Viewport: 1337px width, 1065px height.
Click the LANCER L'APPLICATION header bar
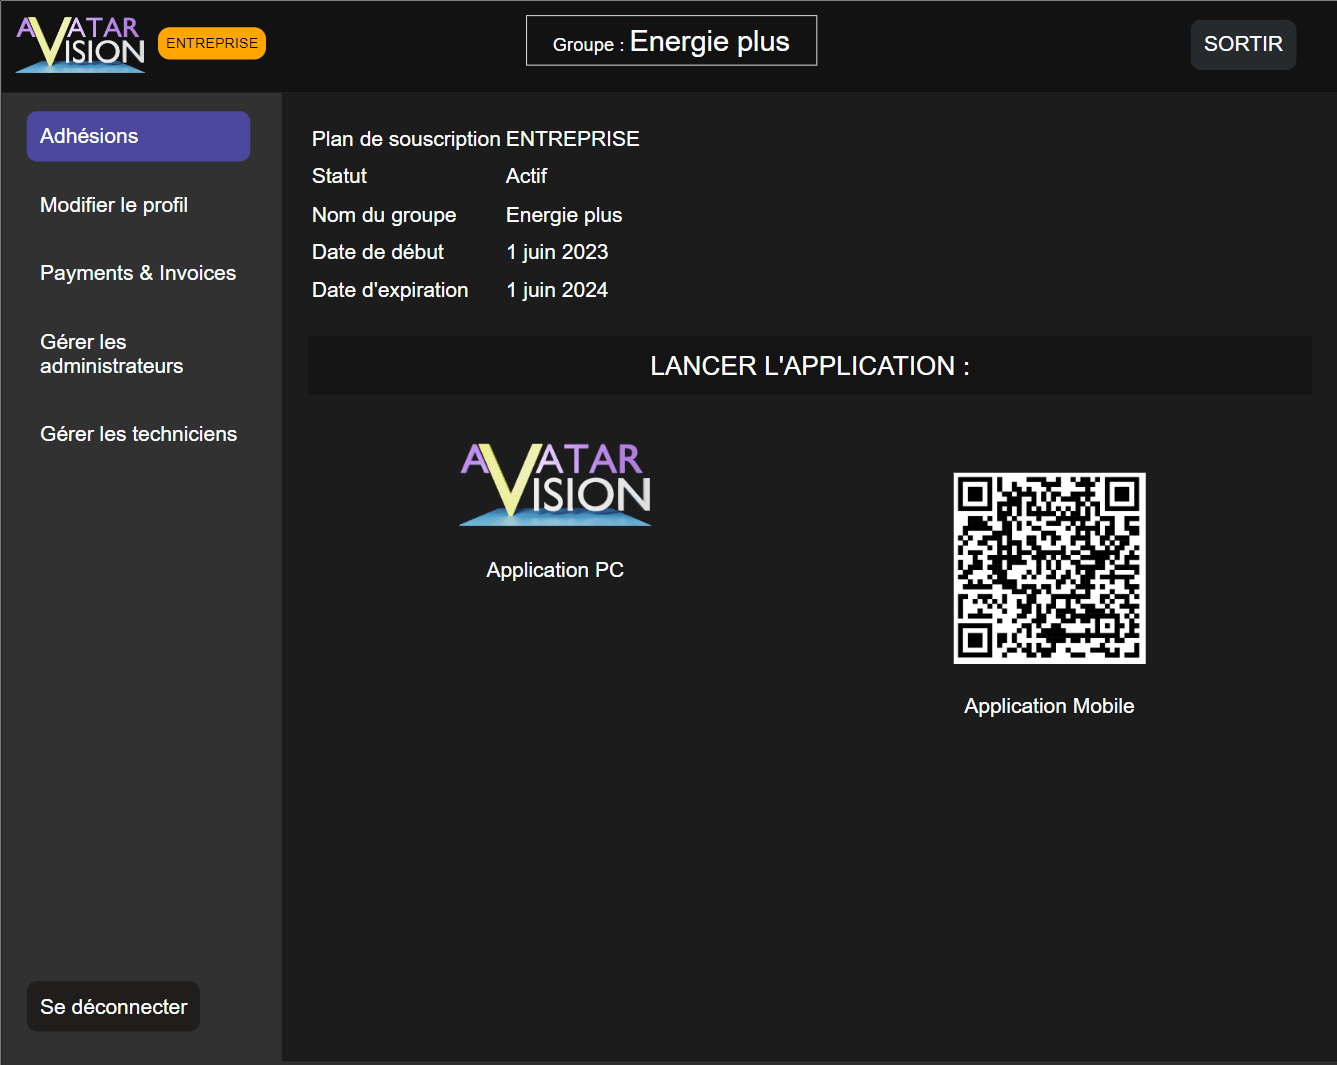(x=810, y=366)
